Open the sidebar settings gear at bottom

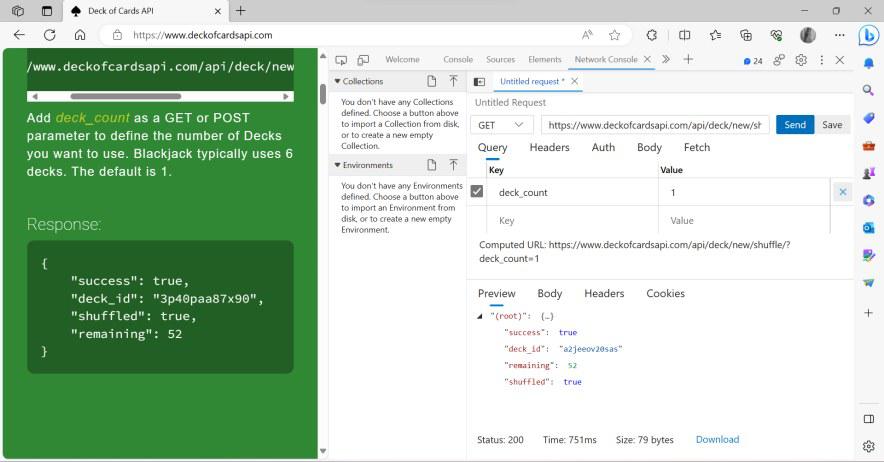click(x=869, y=446)
